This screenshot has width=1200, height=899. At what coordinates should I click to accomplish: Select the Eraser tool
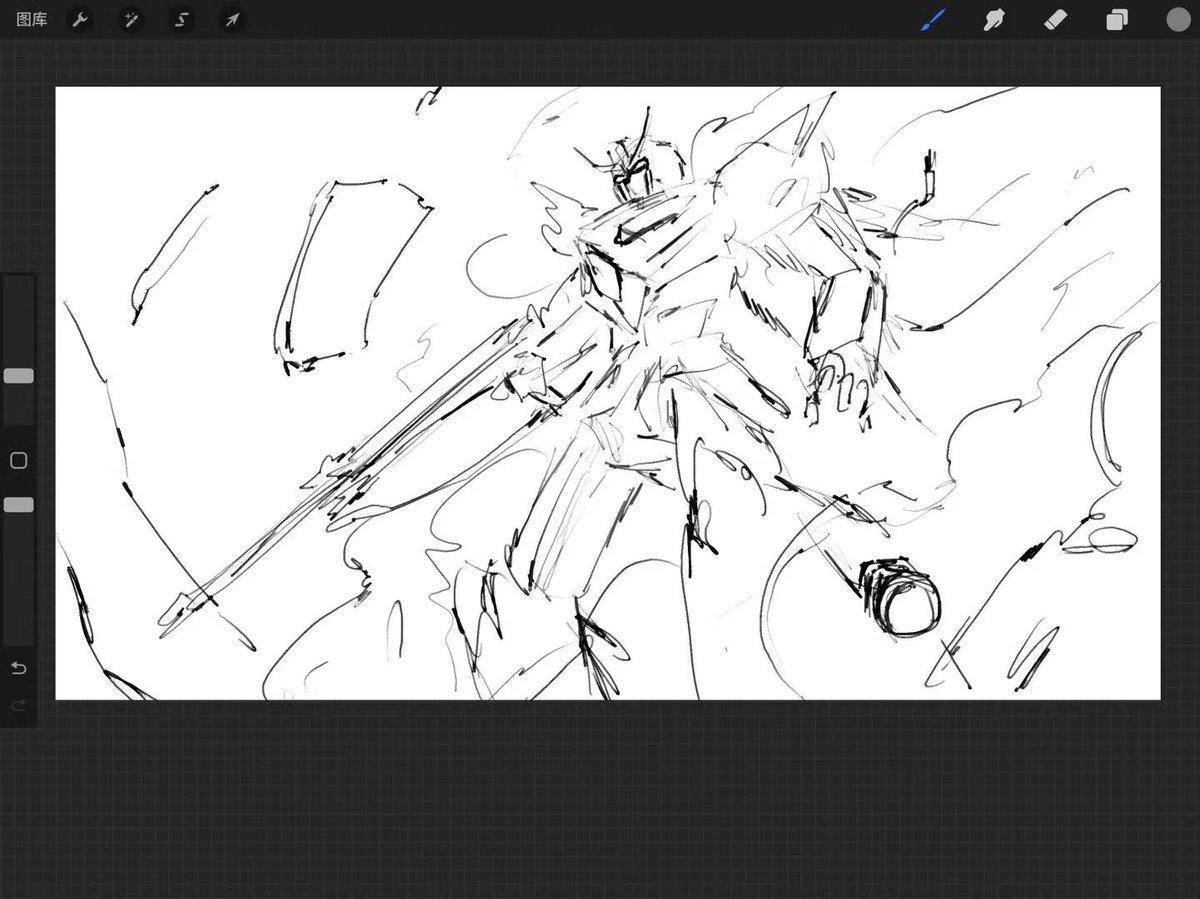click(x=1056, y=19)
